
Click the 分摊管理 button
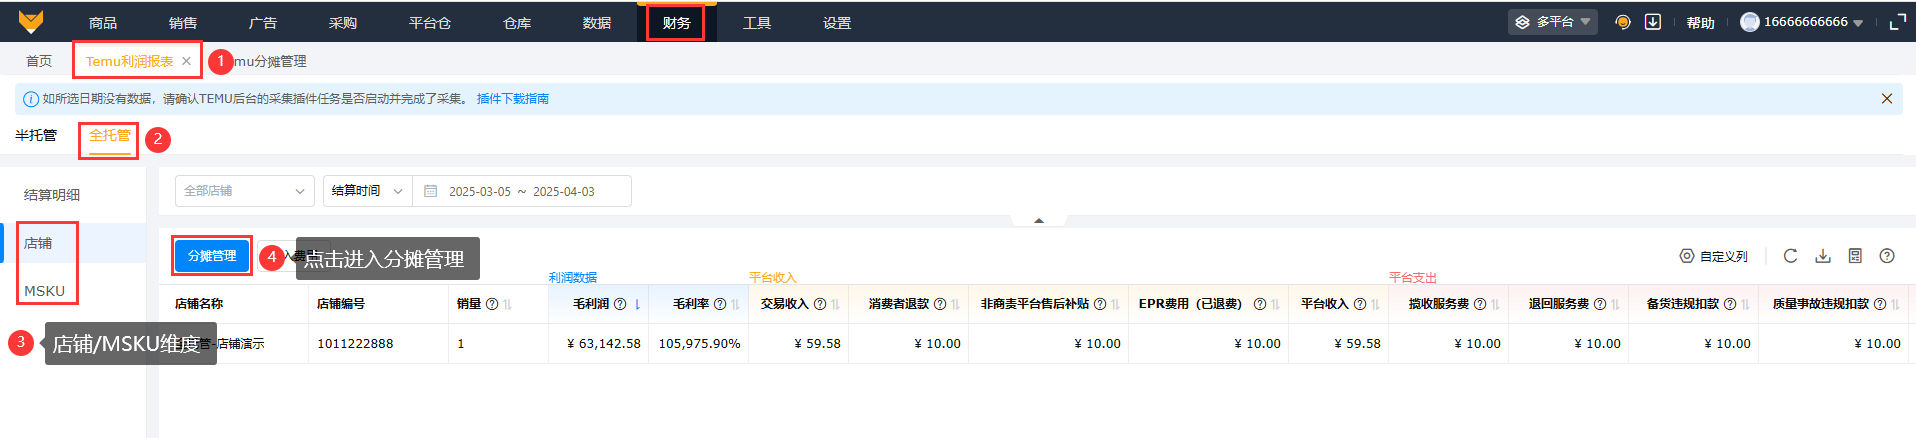(212, 256)
